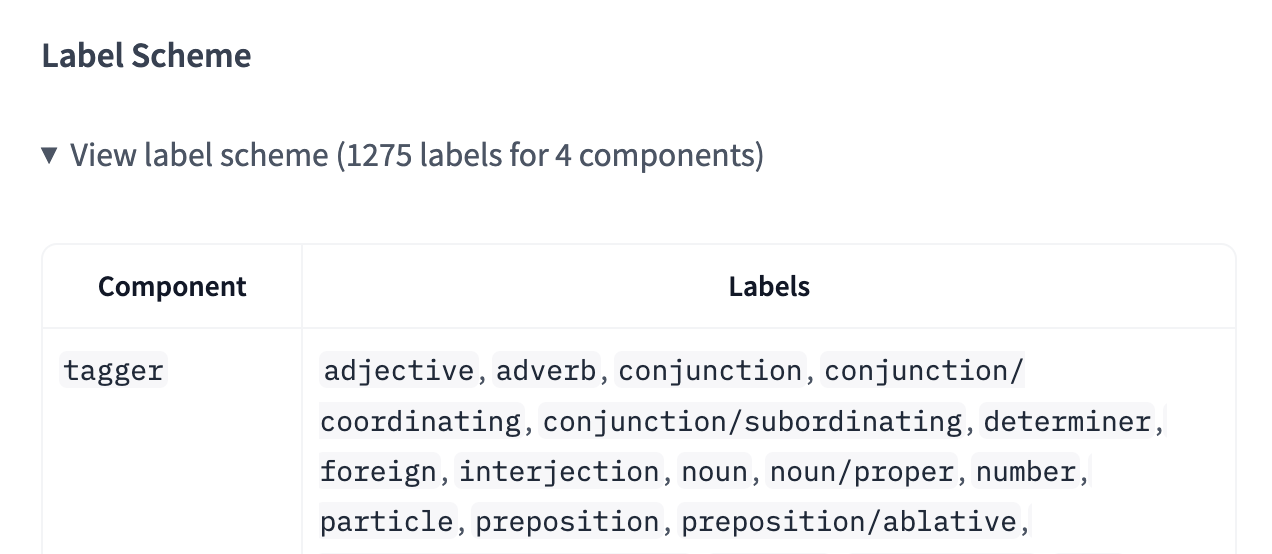Select the 'conjunction/subordinating' label tag
Screen dimensions: 1272x554
click(x=751, y=421)
